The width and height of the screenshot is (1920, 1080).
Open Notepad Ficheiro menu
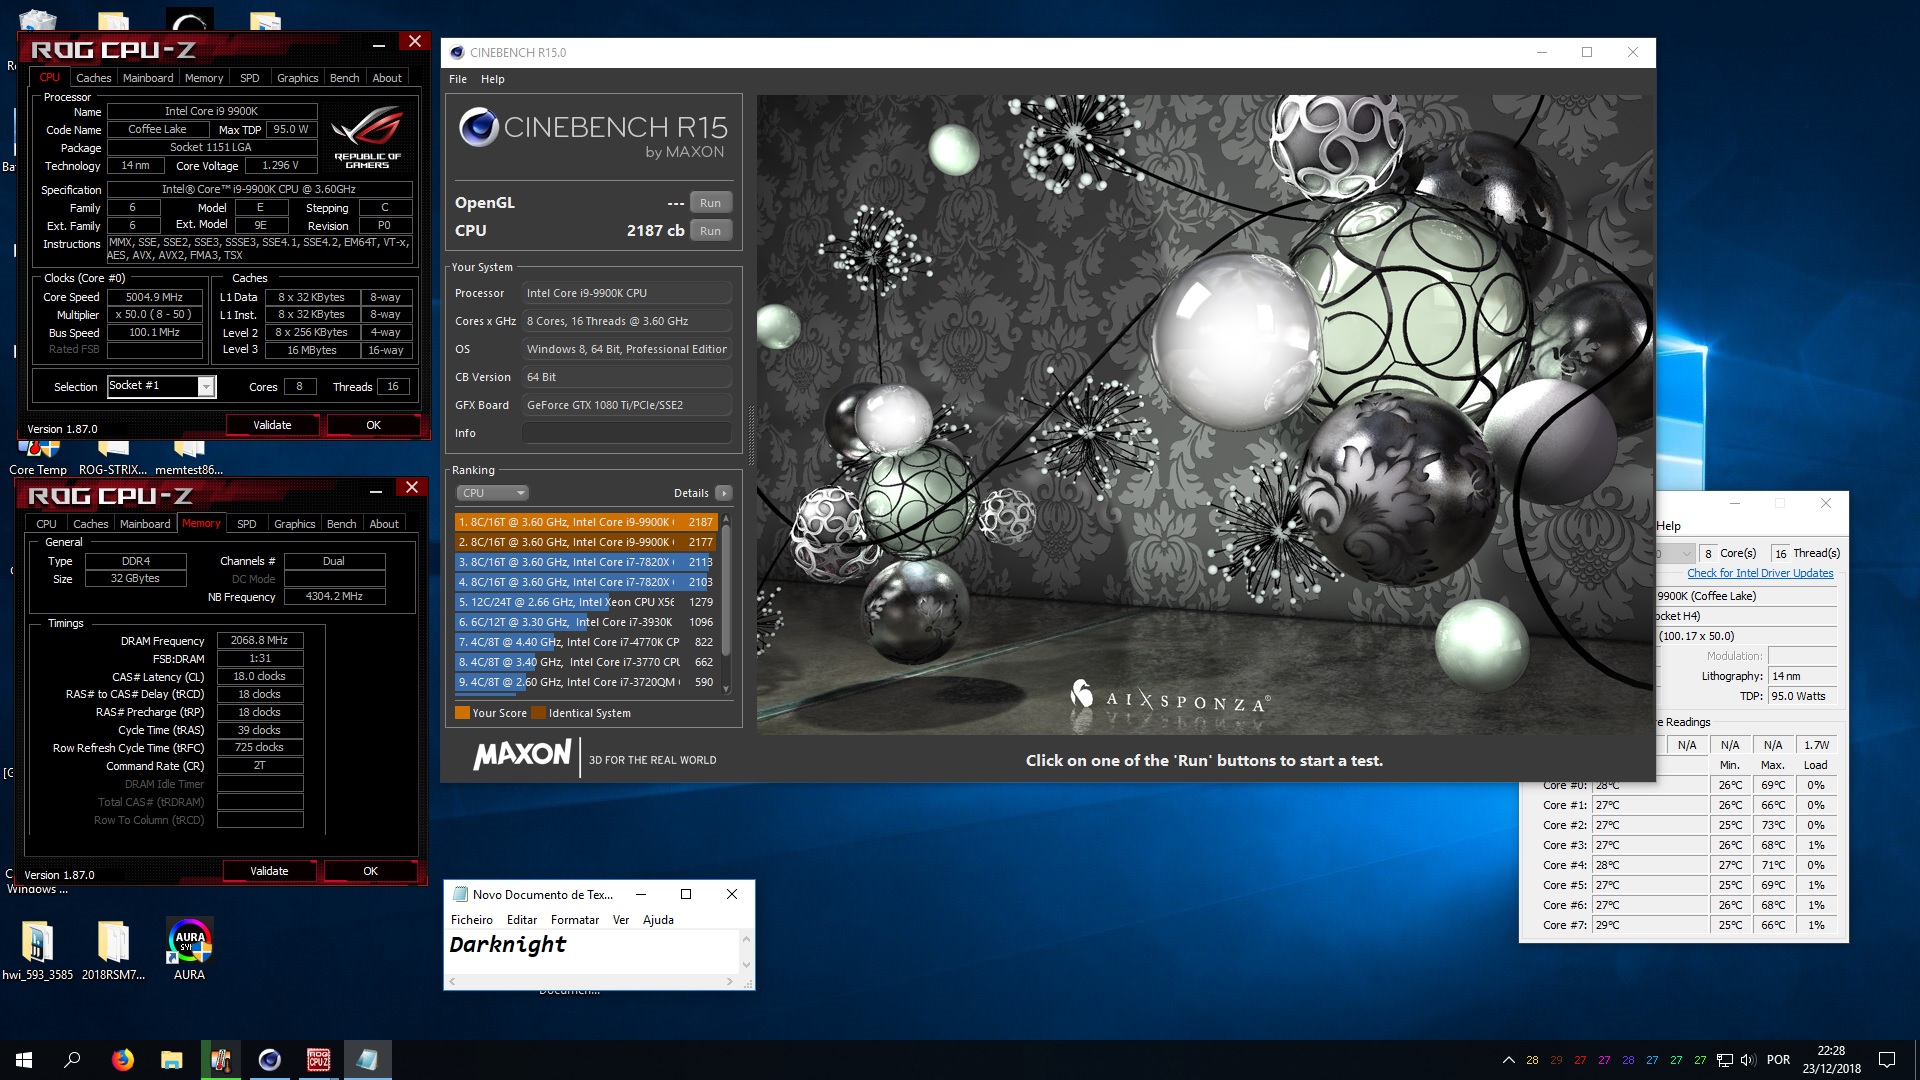(x=472, y=920)
